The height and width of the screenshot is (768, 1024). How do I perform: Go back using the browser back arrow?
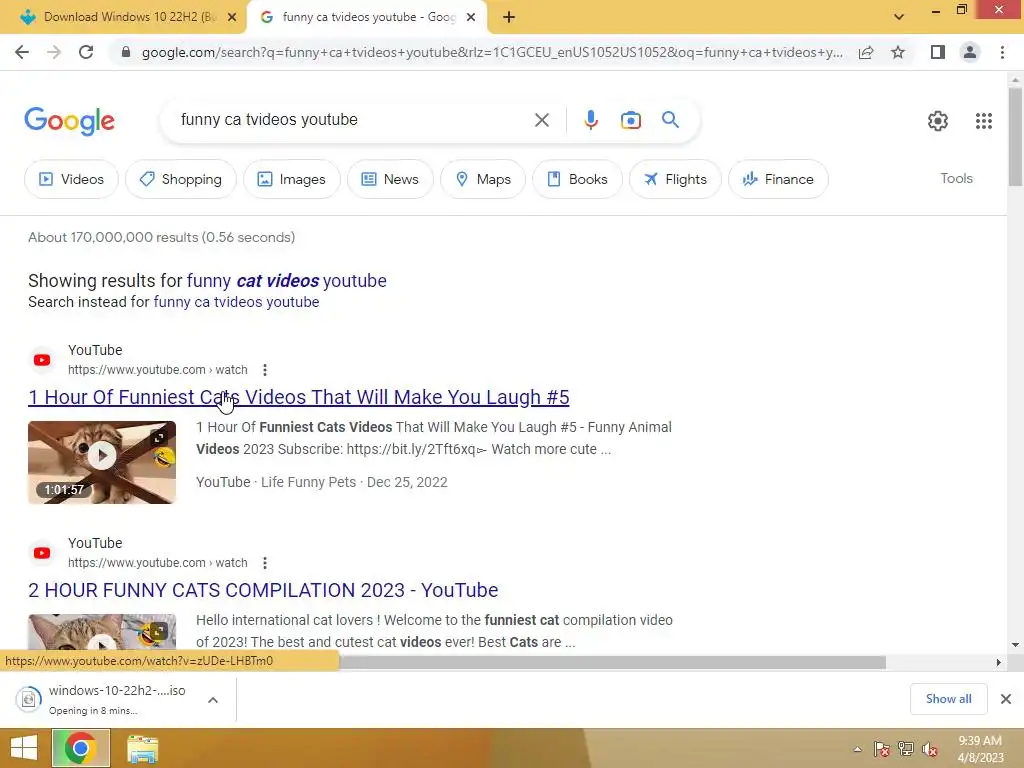point(22,52)
